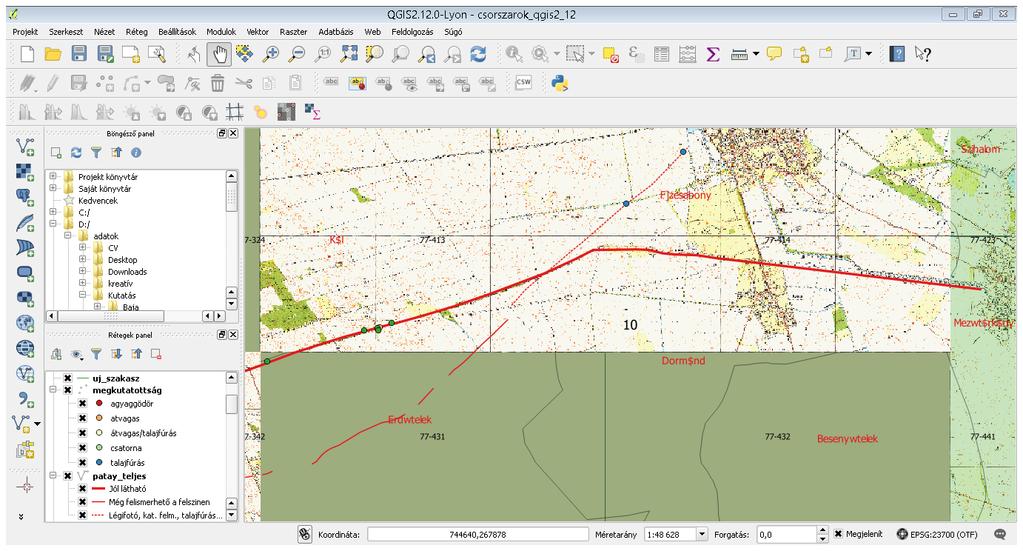Open the Field Calculator abacus icon

click(x=688, y=54)
